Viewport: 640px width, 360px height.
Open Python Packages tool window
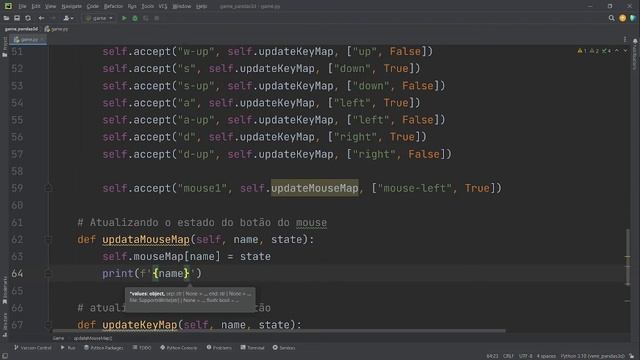[104, 348]
